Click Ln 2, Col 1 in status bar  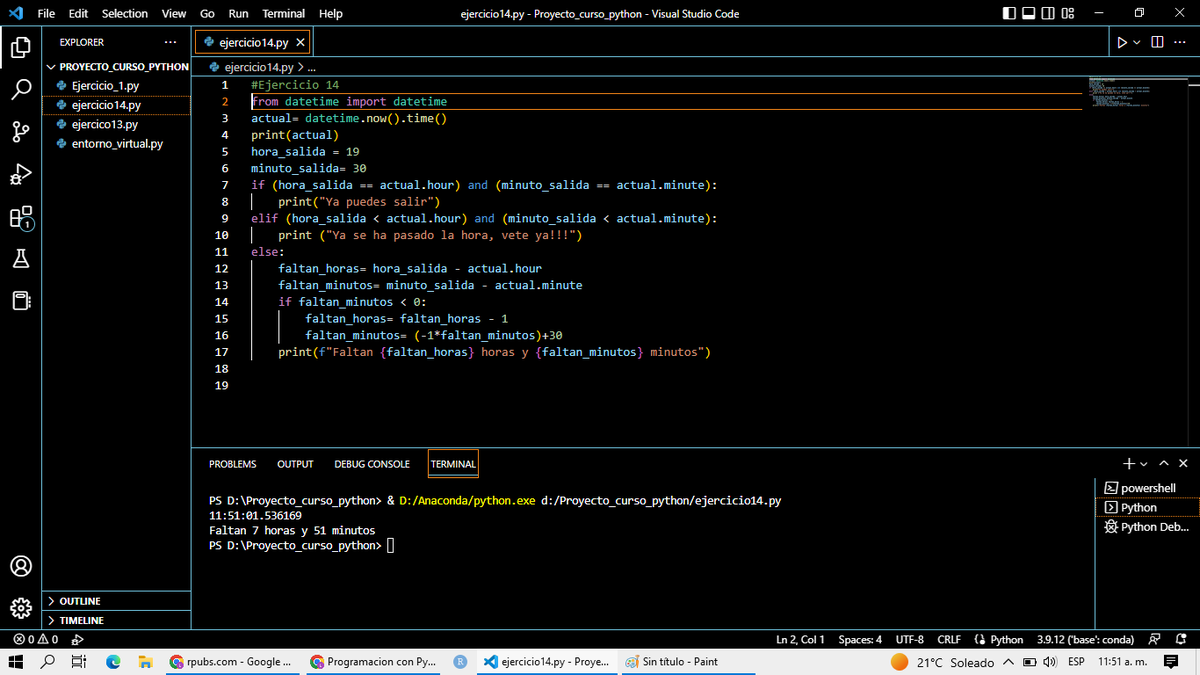[x=800, y=639]
